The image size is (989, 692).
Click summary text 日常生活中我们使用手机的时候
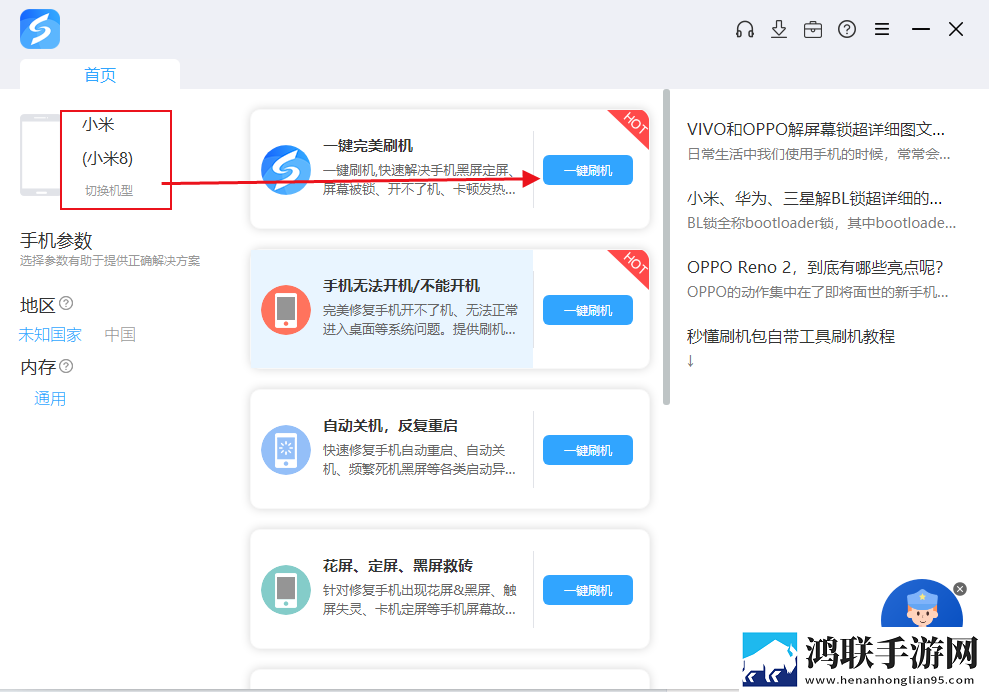pyautogui.click(x=818, y=154)
